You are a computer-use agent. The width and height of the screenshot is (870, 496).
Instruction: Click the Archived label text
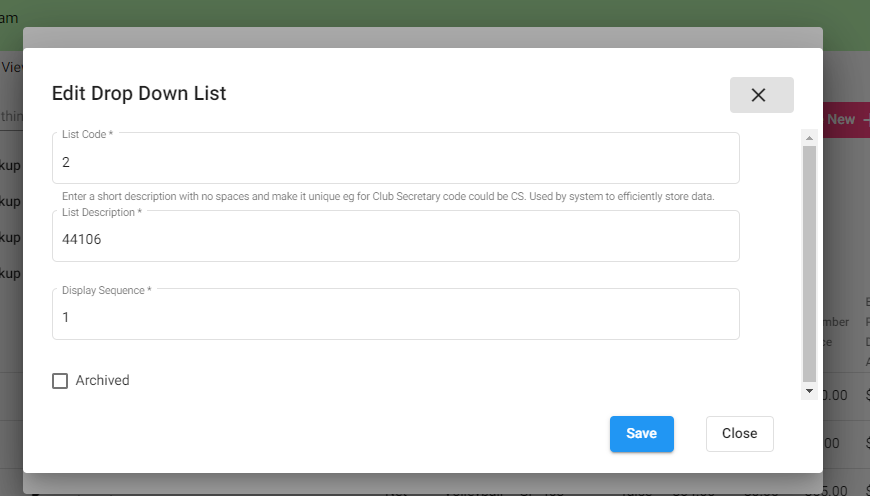pos(103,381)
